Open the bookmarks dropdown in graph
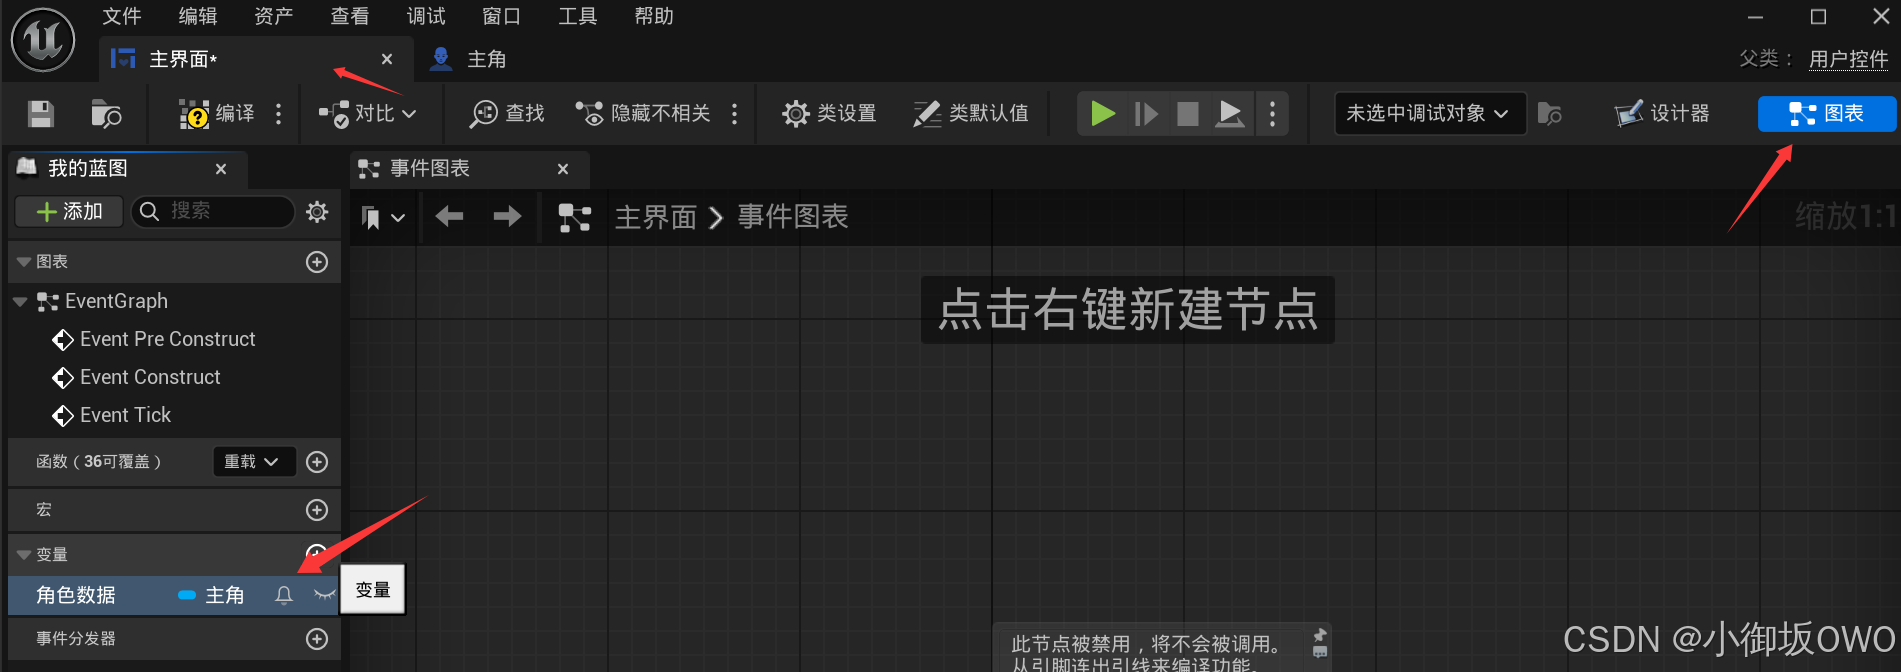 pos(383,217)
